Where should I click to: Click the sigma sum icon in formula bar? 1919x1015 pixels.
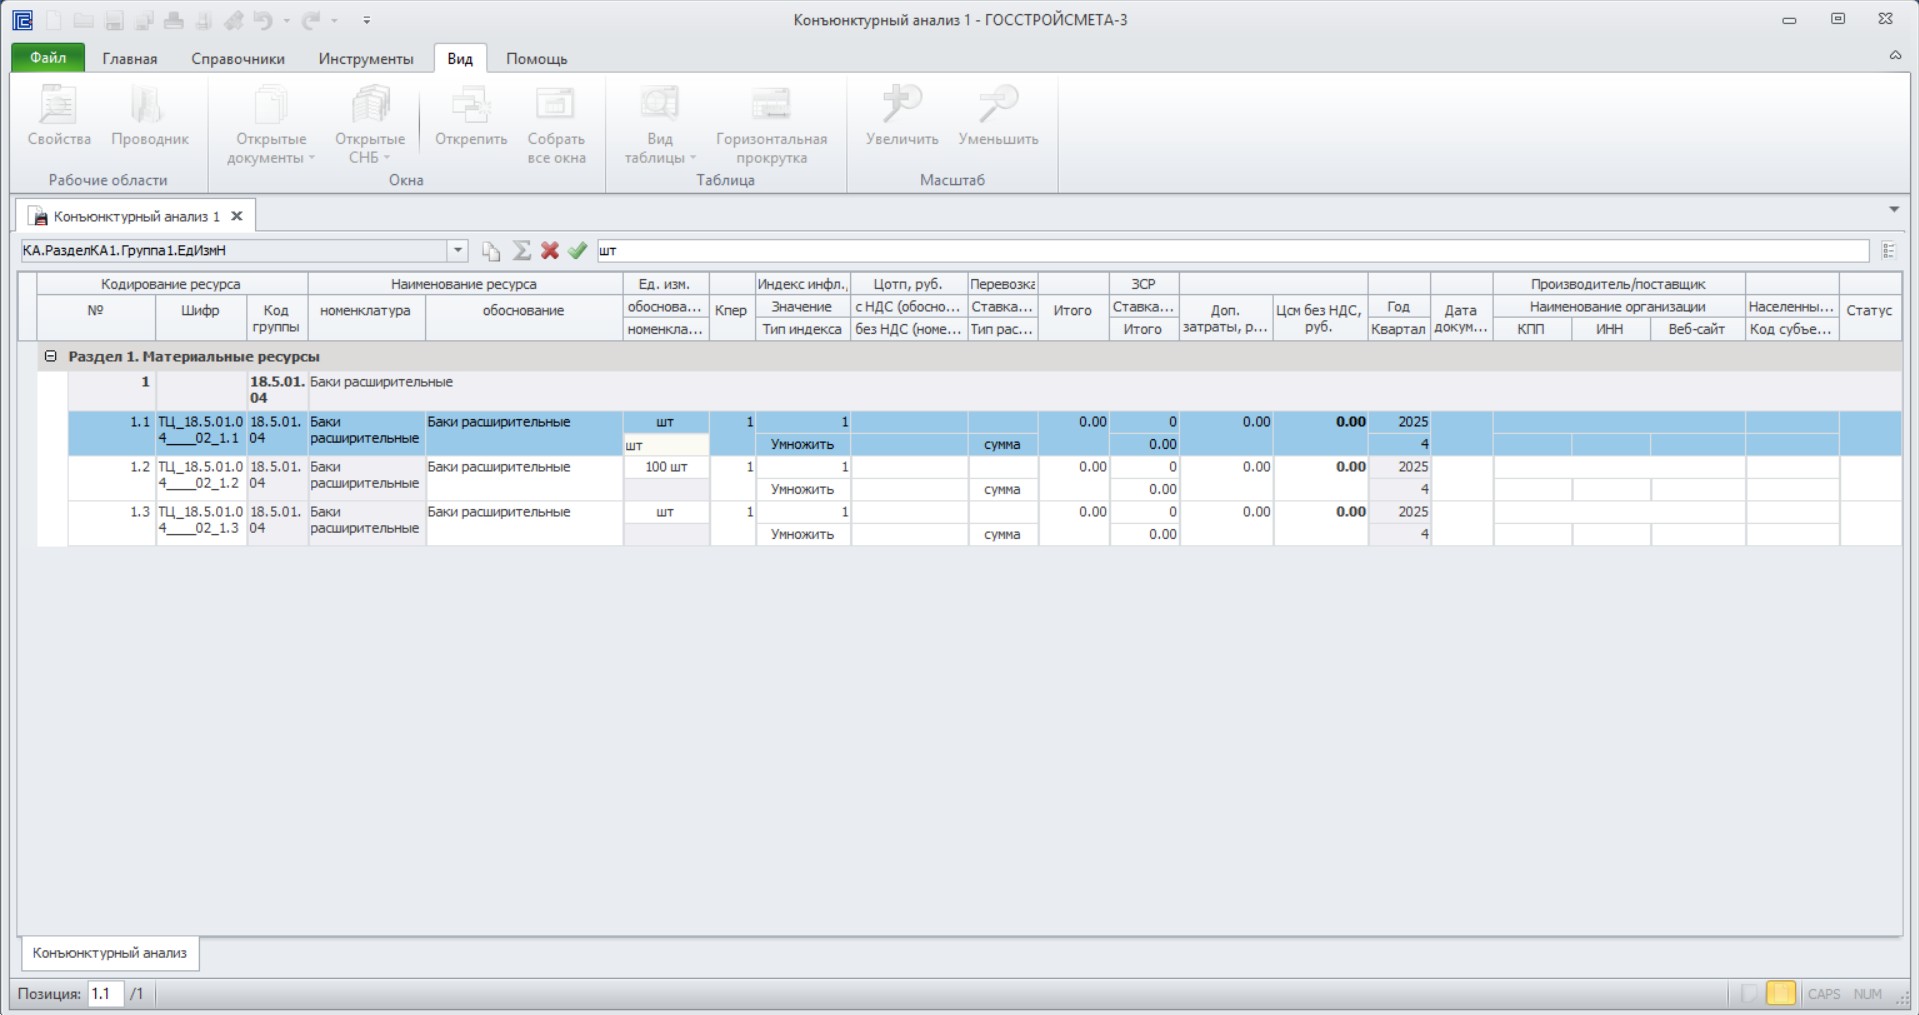click(521, 251)
